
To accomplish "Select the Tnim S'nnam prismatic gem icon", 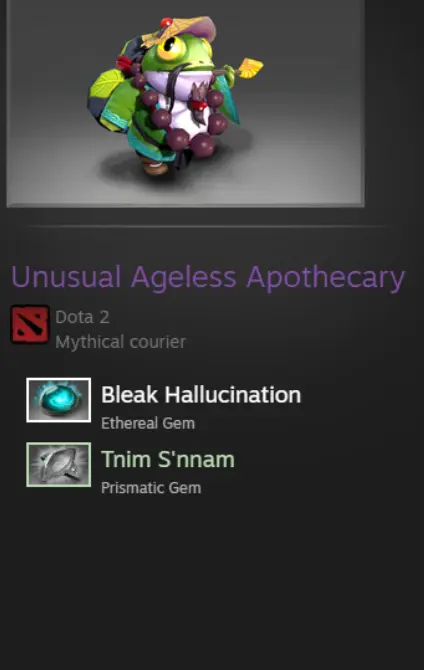I will [x=59, y=464].
